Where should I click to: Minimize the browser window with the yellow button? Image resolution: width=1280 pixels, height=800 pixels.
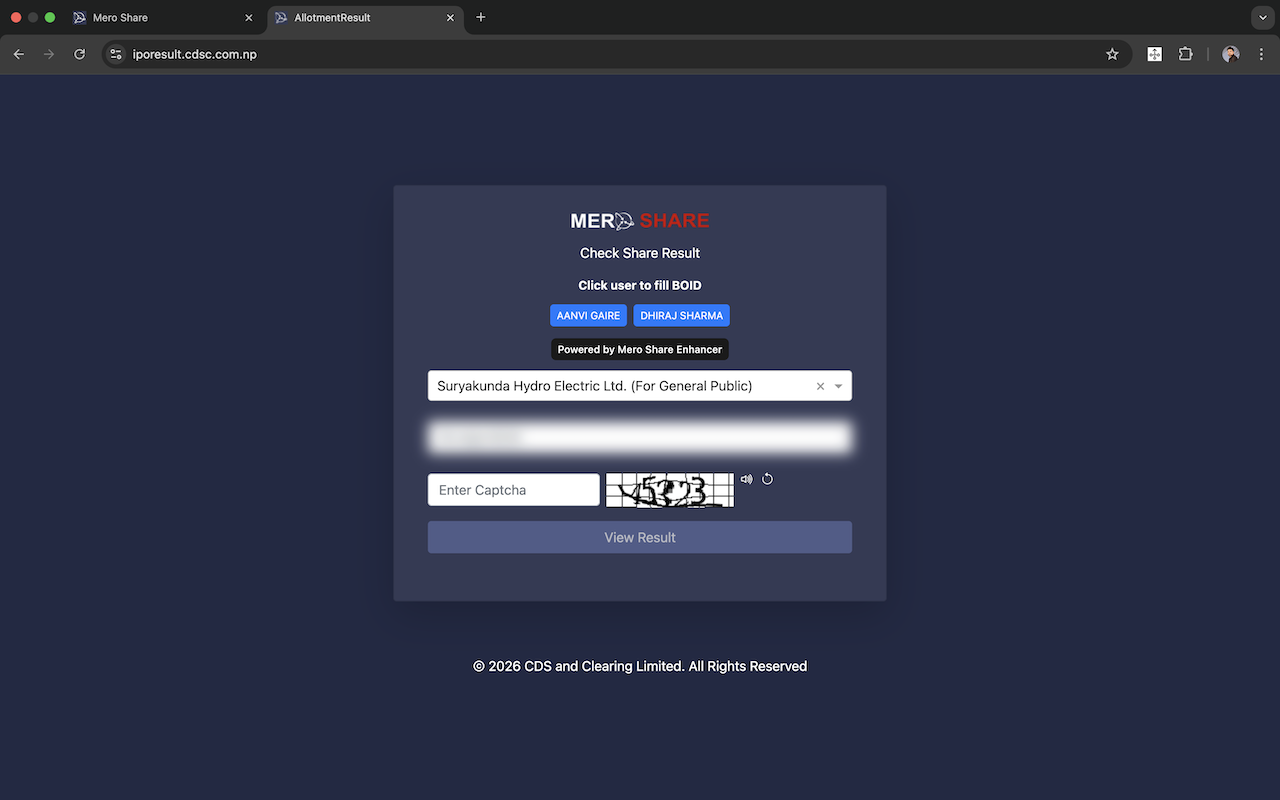point(33,17)
